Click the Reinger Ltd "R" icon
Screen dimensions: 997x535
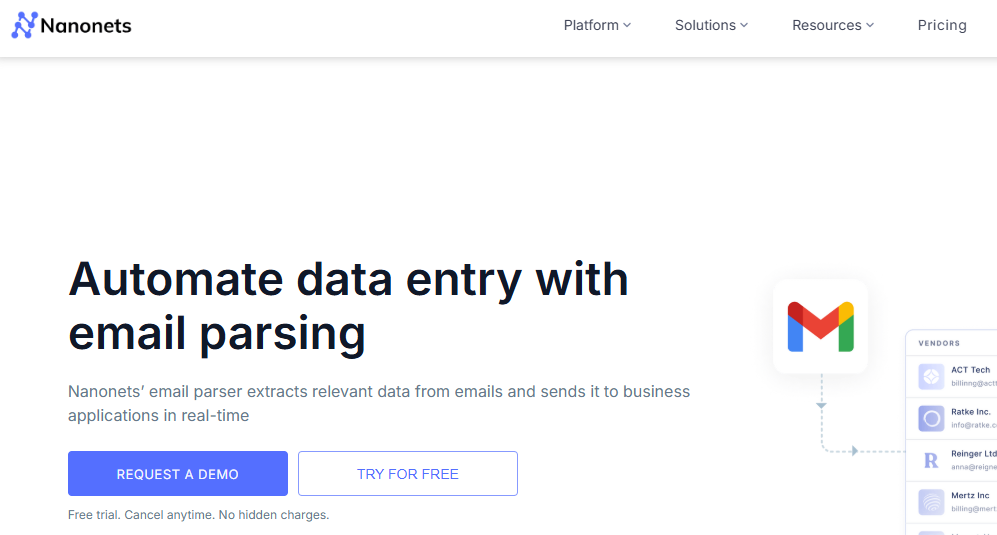coord(931,460)
